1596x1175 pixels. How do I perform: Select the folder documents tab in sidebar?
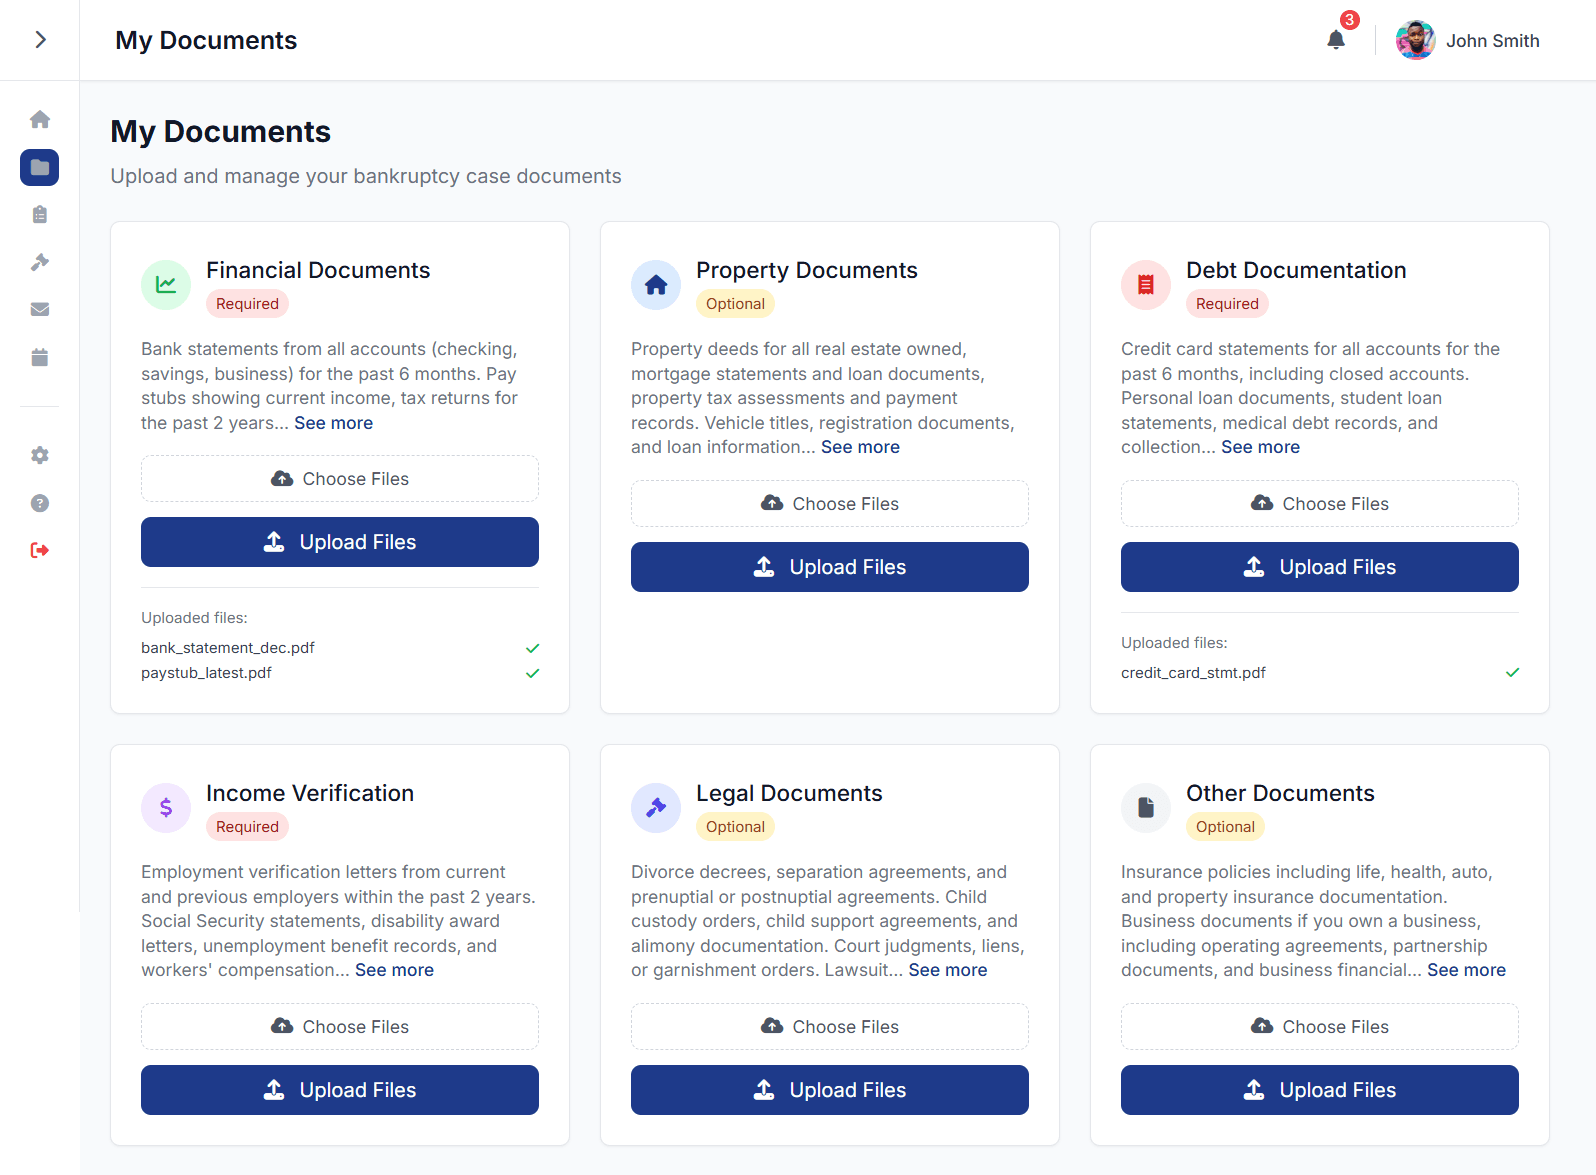pos(40,167)
